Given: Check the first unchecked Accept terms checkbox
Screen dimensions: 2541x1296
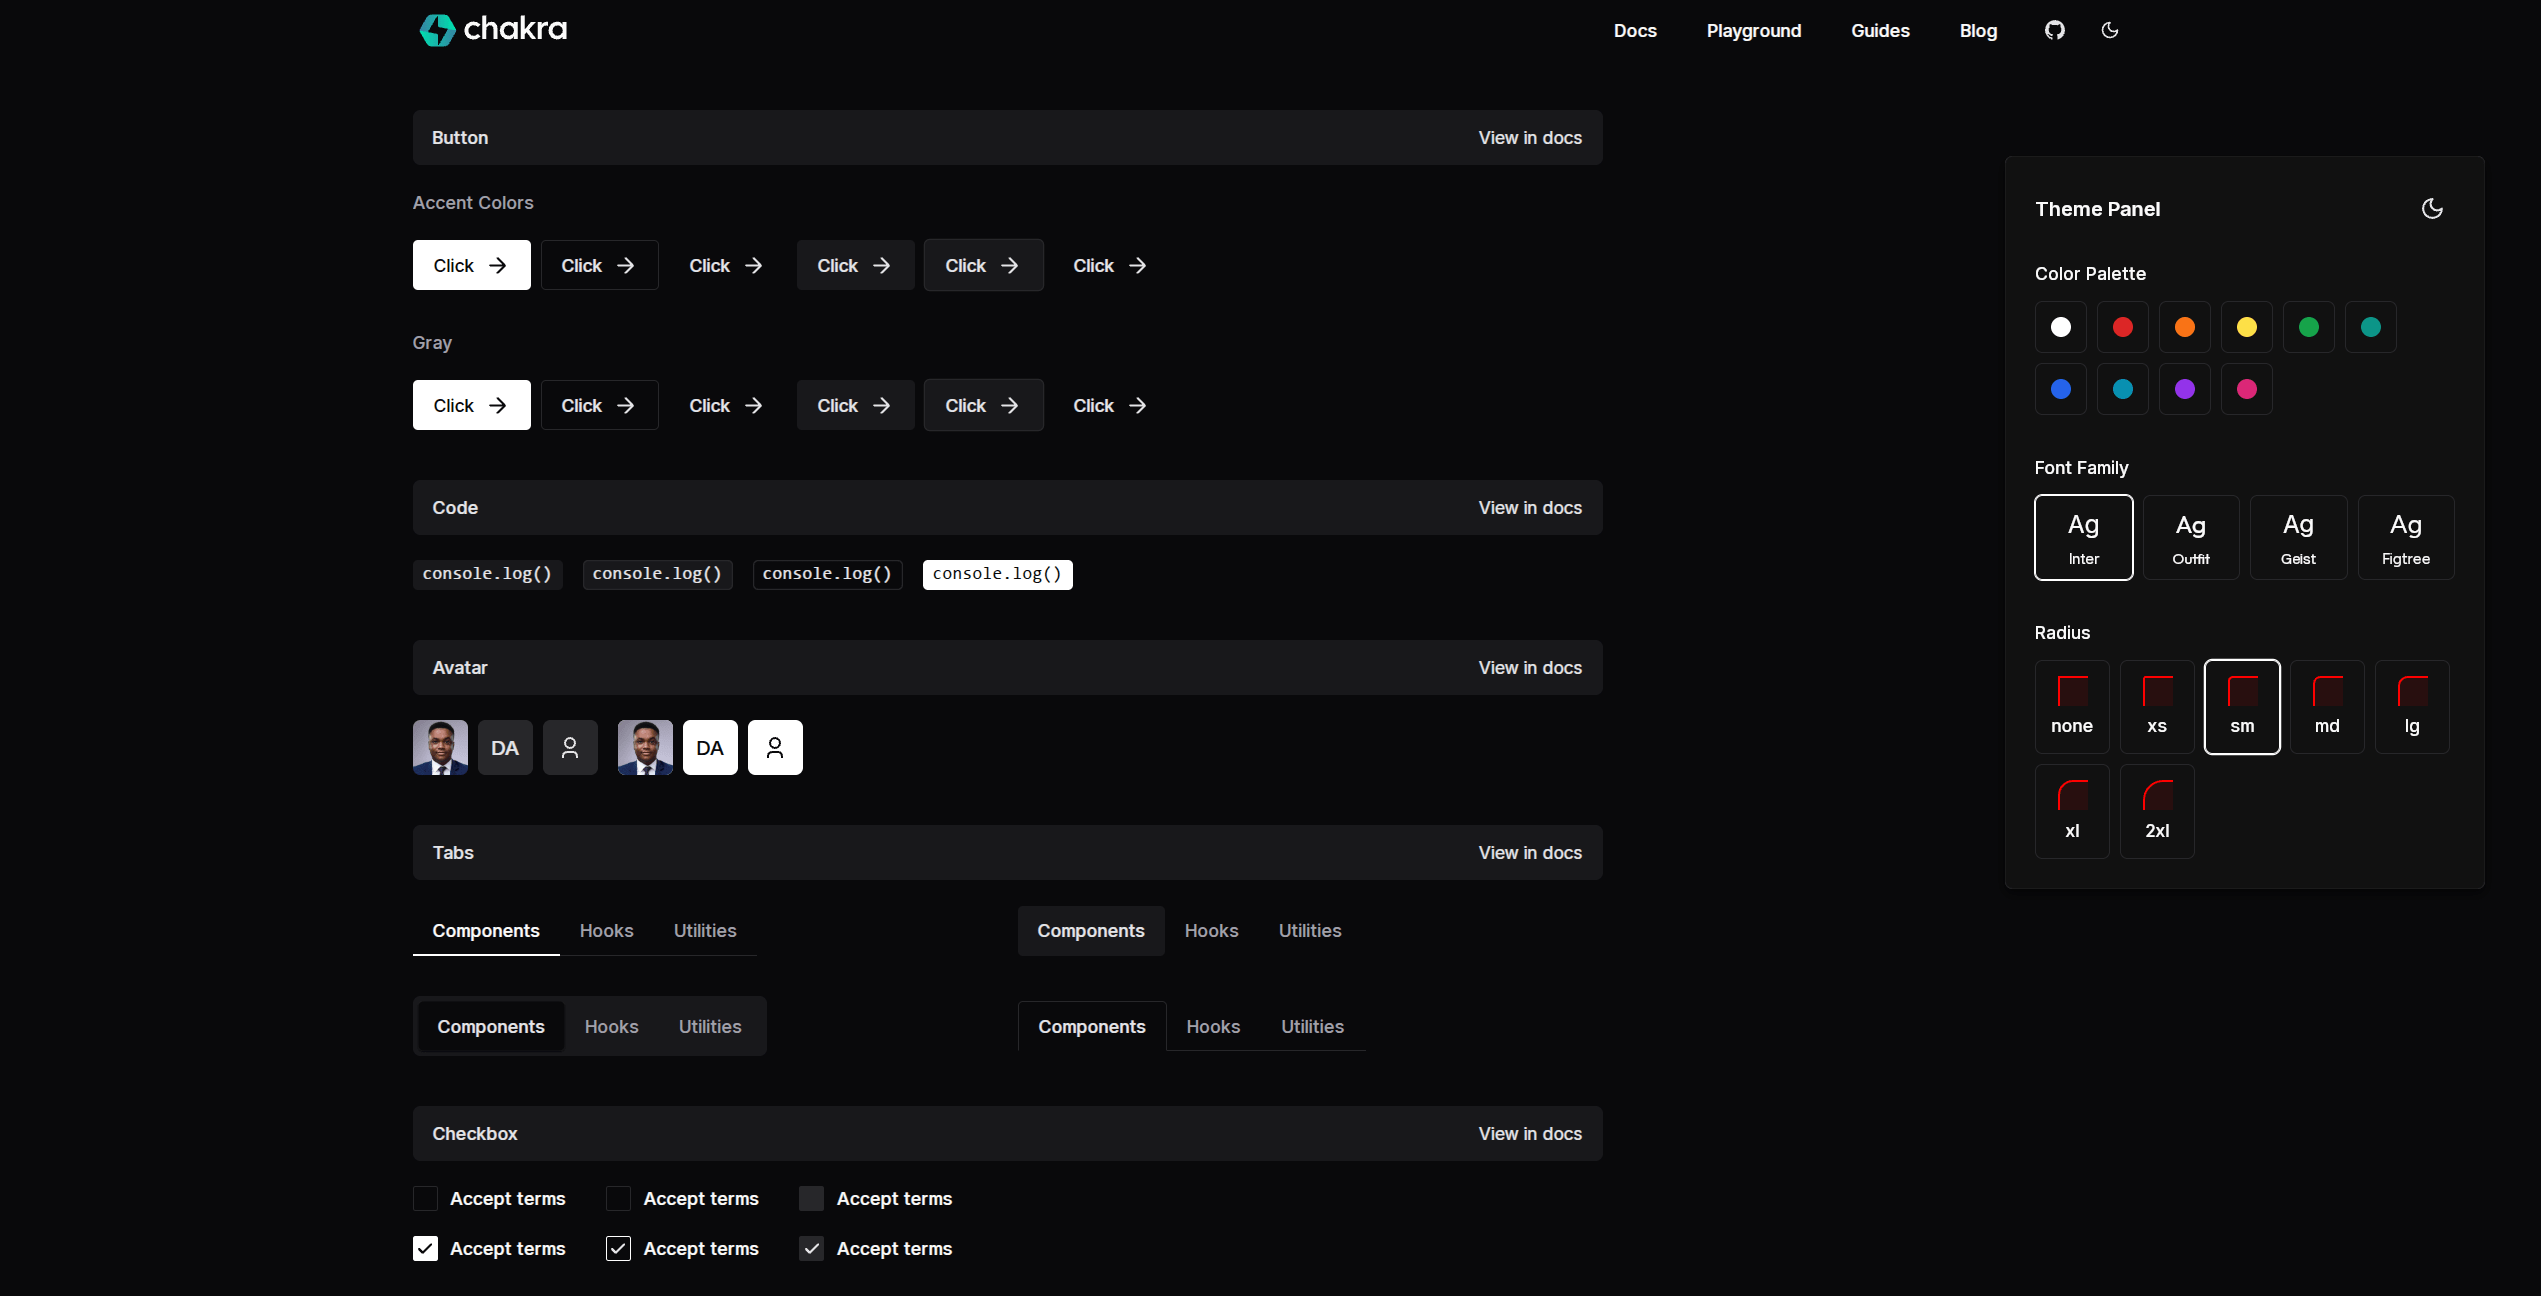Looking at the screenshot, I should coord(425,1198).
